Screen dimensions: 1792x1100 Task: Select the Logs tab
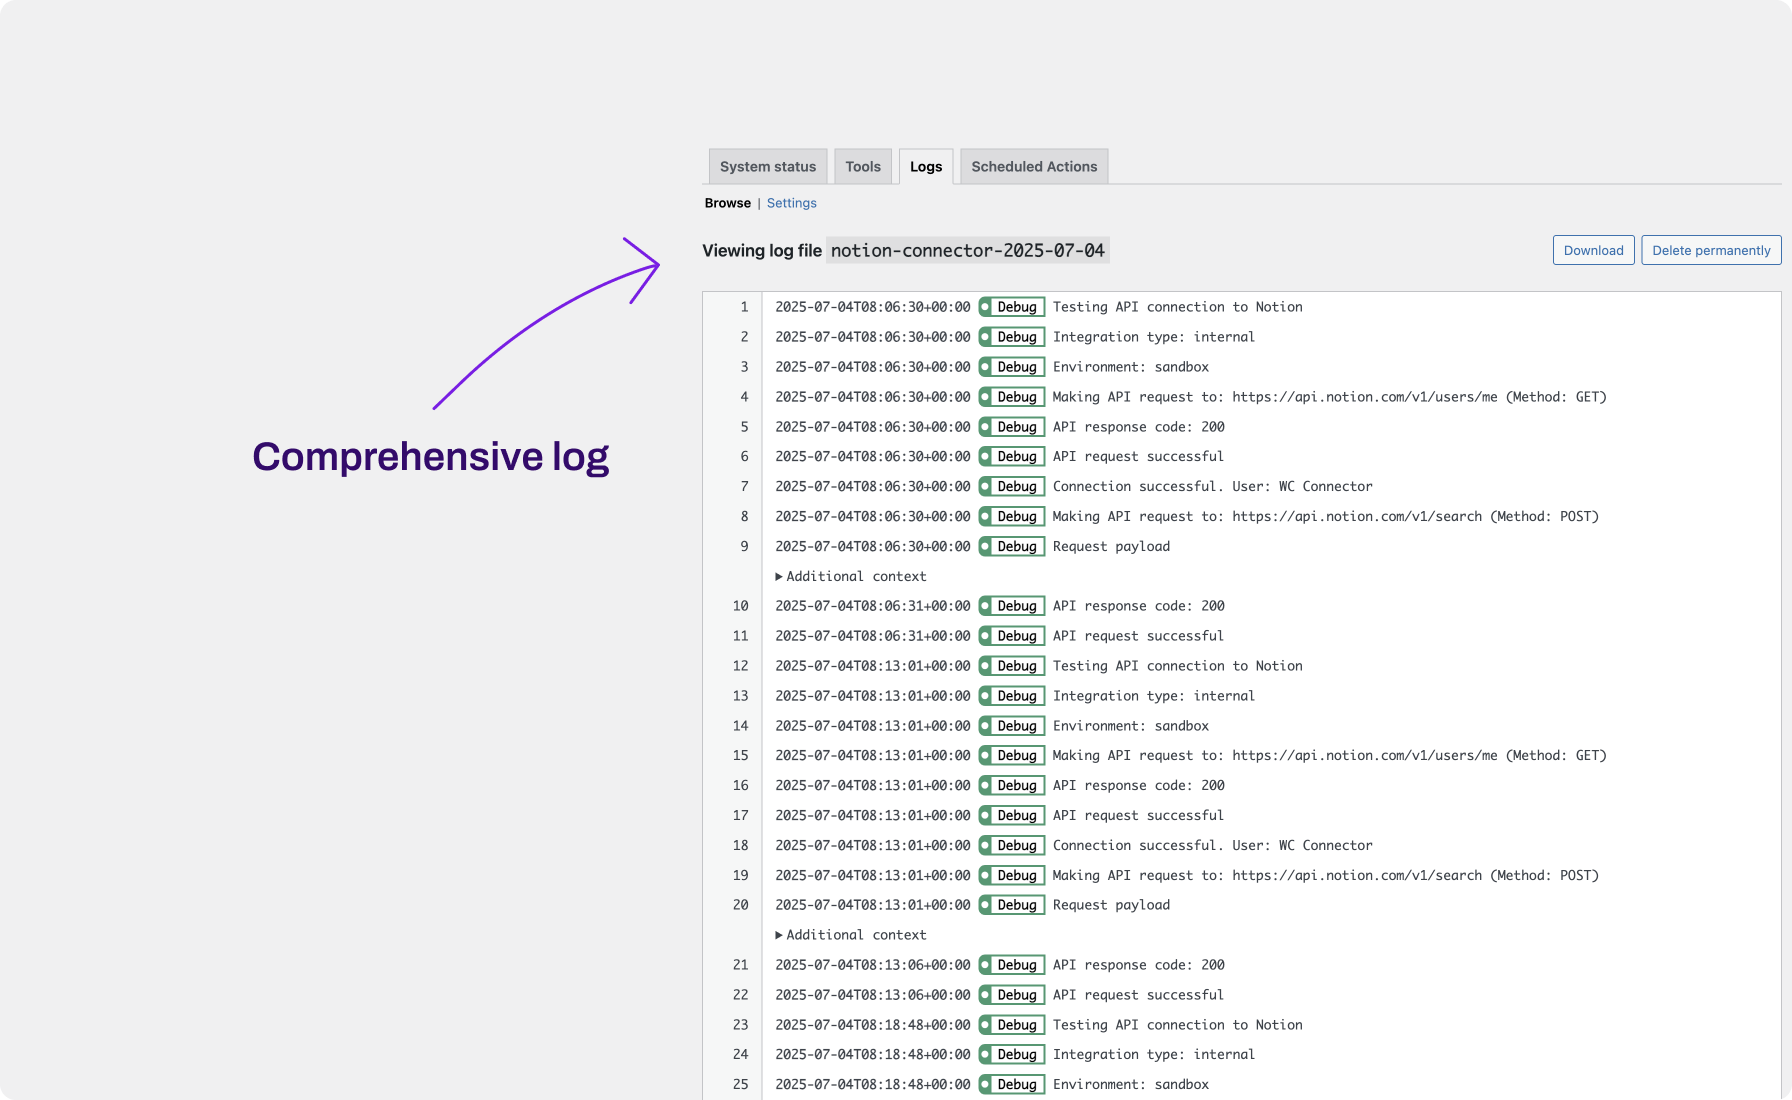[925, 167]
